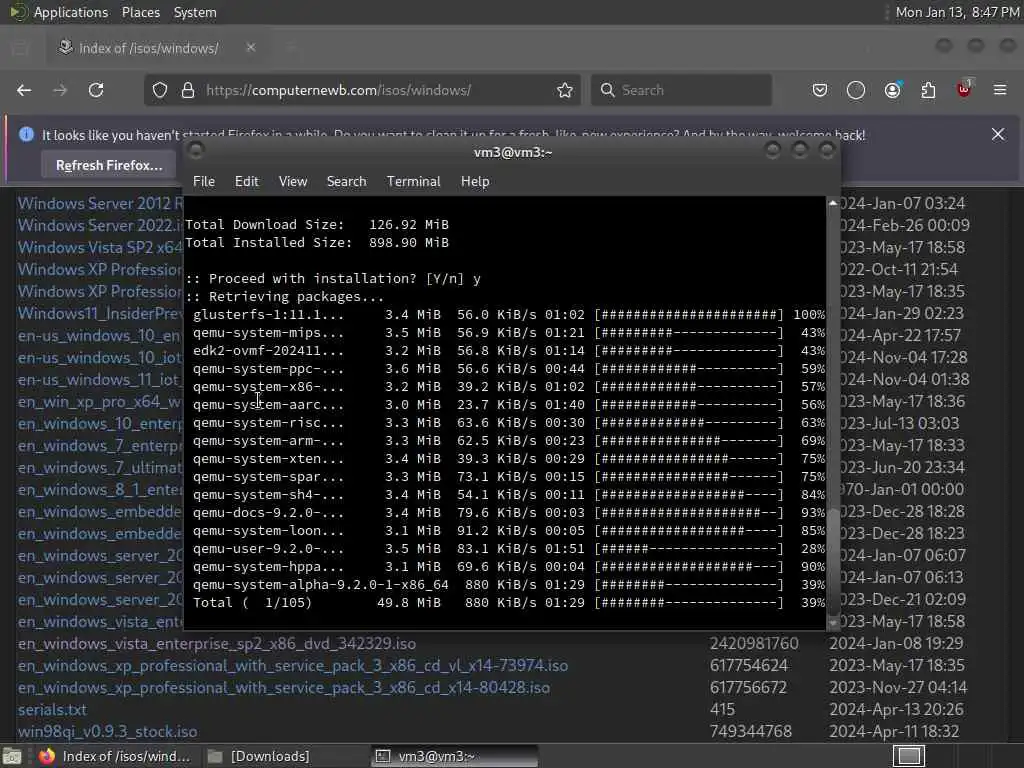The image size is (1024, 768).
Task: Click the Refresh Firefox button
Action: click(109, 165)
